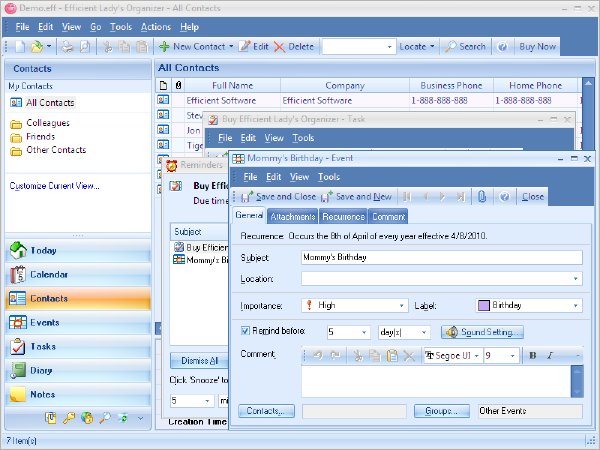Image resolution: width=600 pixels, height=450 pixels.
Task: Toggle the Remind before checkbox
Action: coord(245,331)
